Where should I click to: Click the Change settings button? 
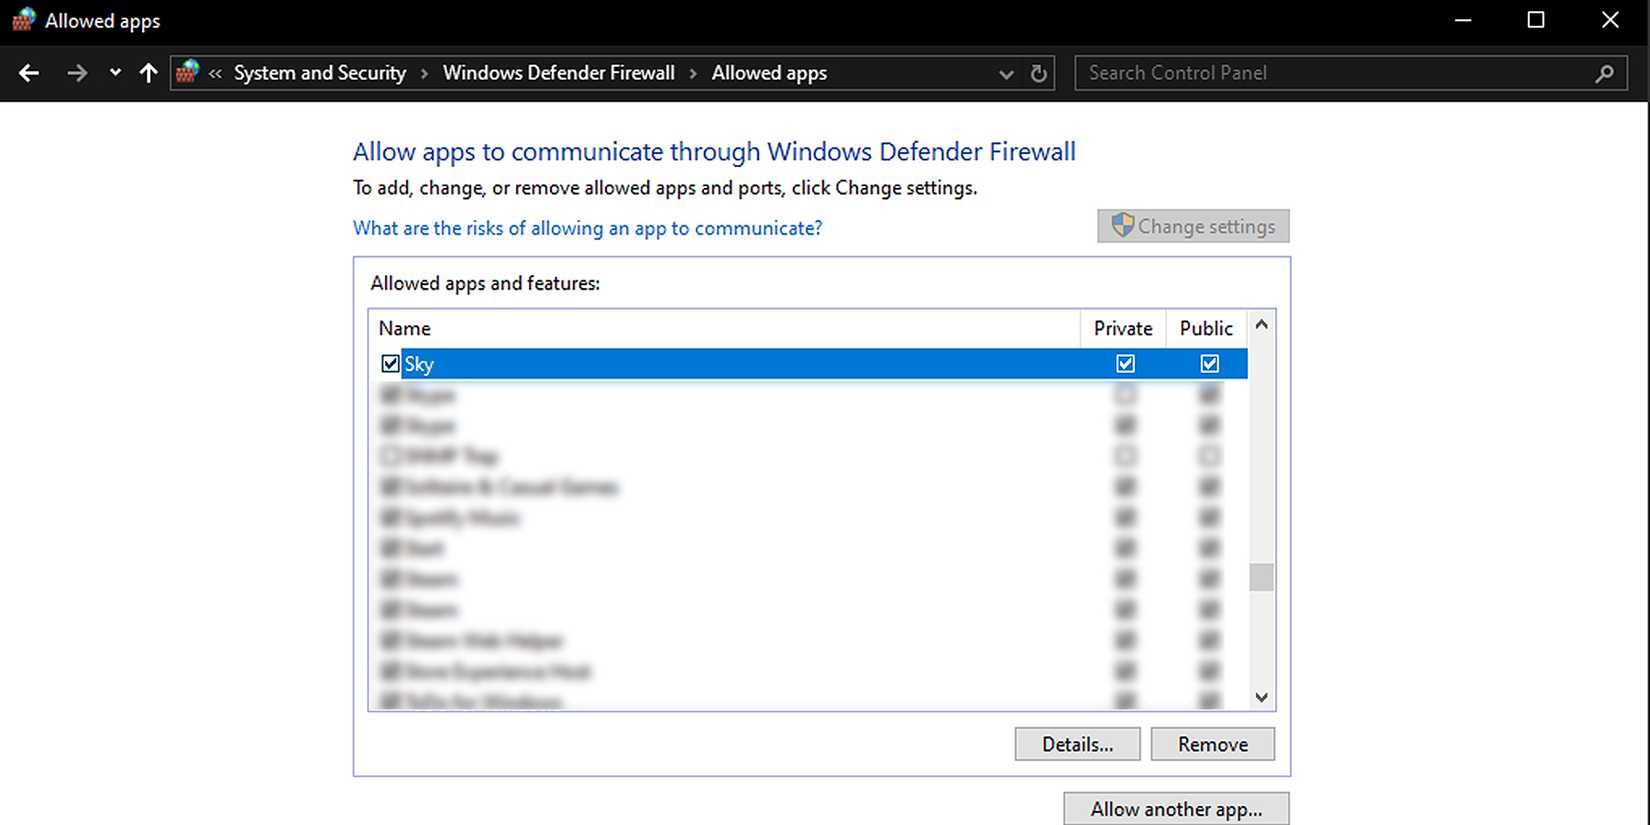click(x=1193, y=226)
